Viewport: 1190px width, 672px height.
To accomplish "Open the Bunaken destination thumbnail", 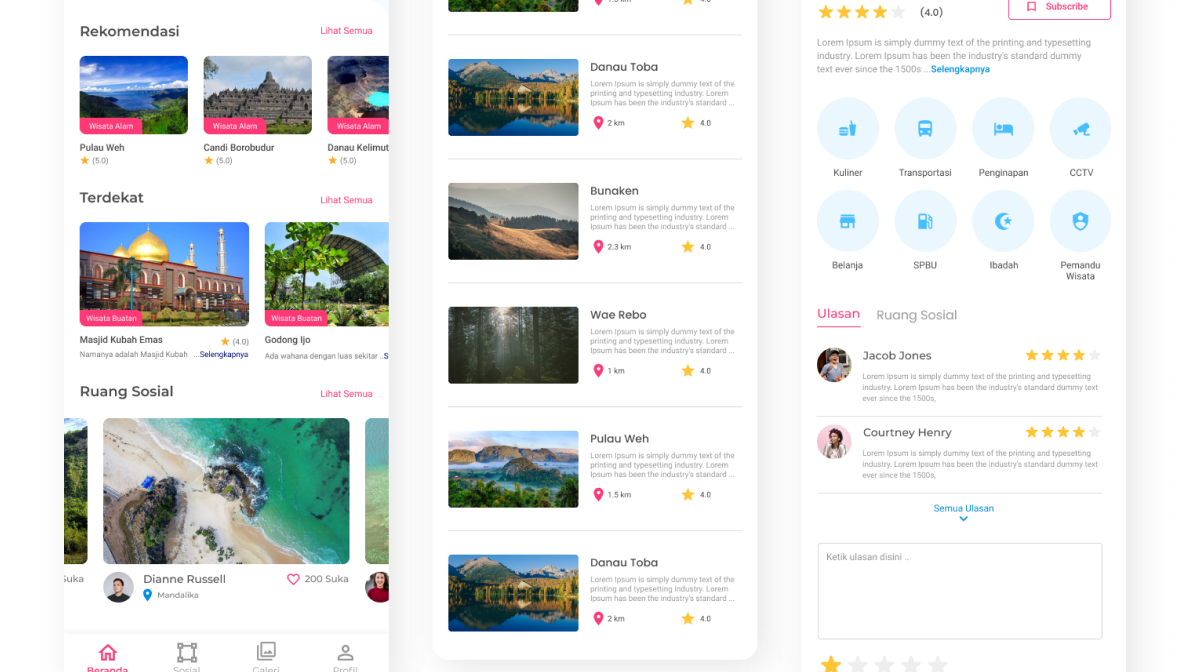I will [513, 221].
